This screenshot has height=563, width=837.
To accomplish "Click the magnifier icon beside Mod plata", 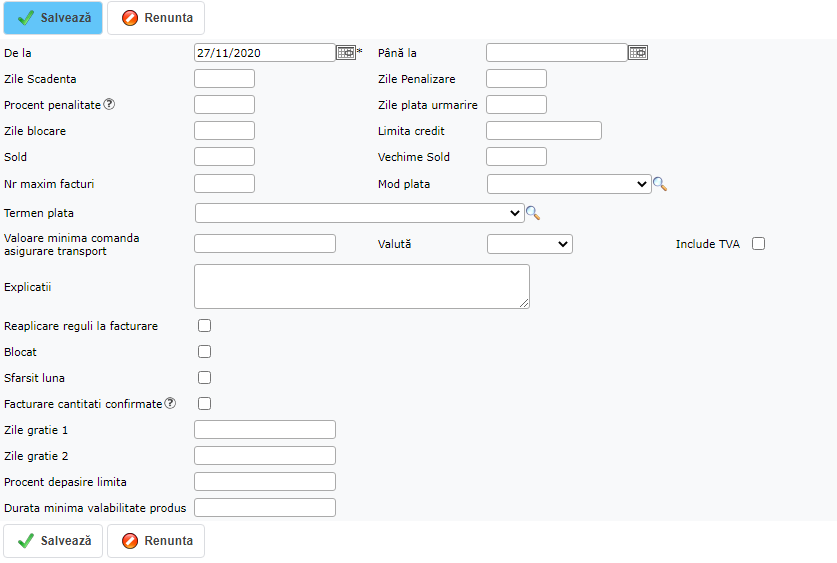I will tap(660, 184).
